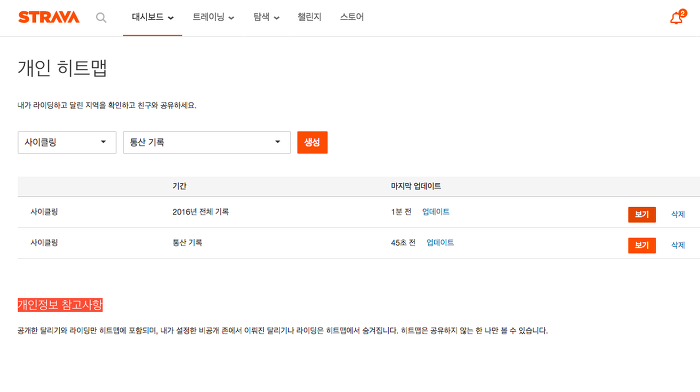Click the 개인 히트맵 page title

62,68
